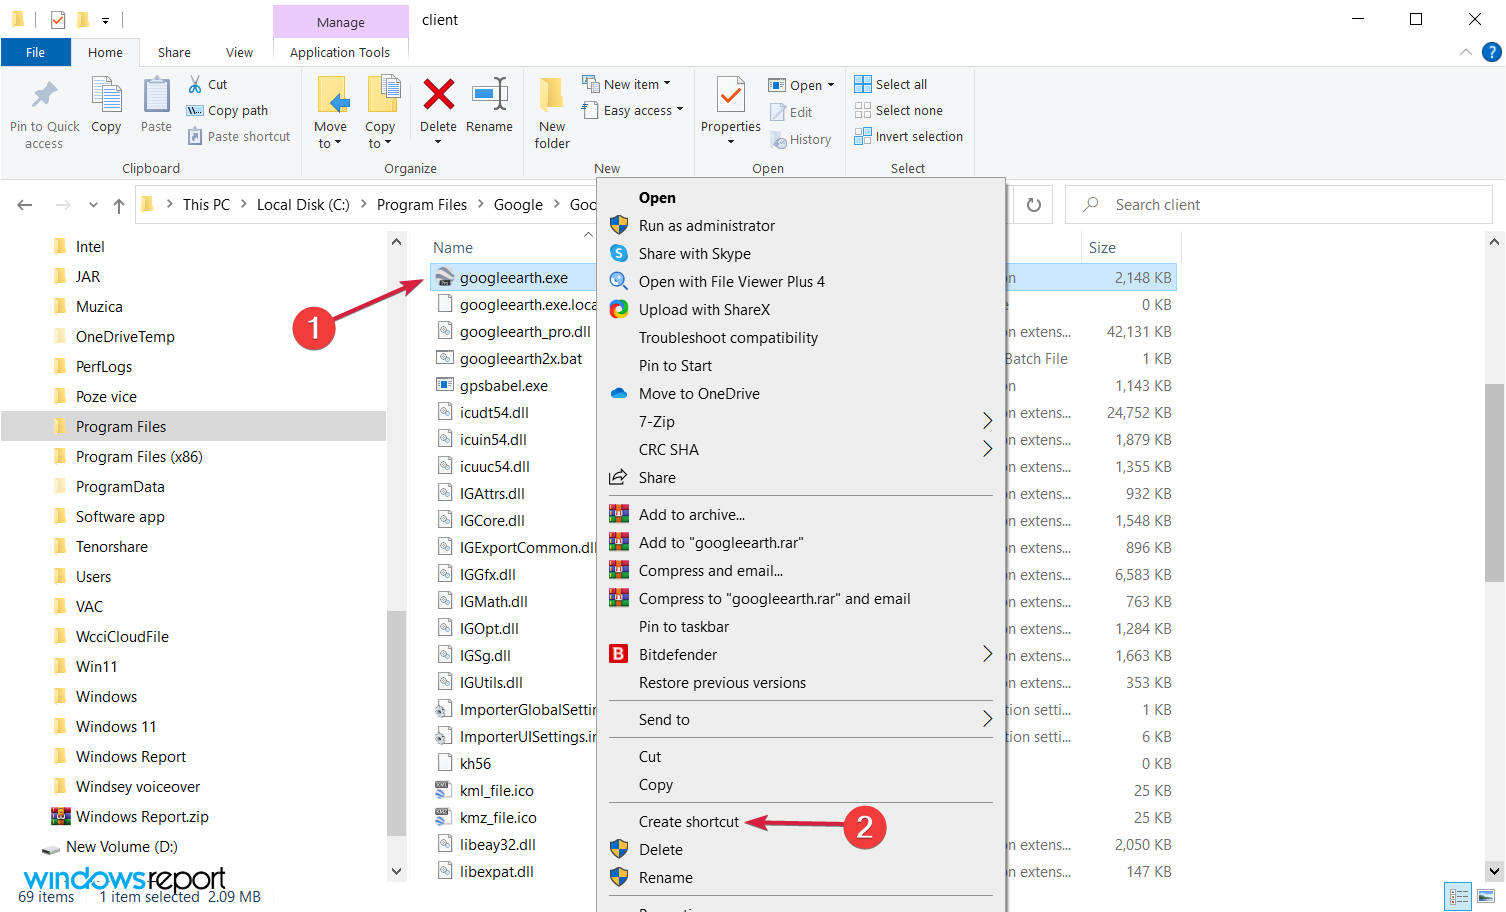Image resolution: width=1506 pixels, height=912 pixels.
Task: Open recent locations dropdown arrow
Action: [x=93, y=205]
